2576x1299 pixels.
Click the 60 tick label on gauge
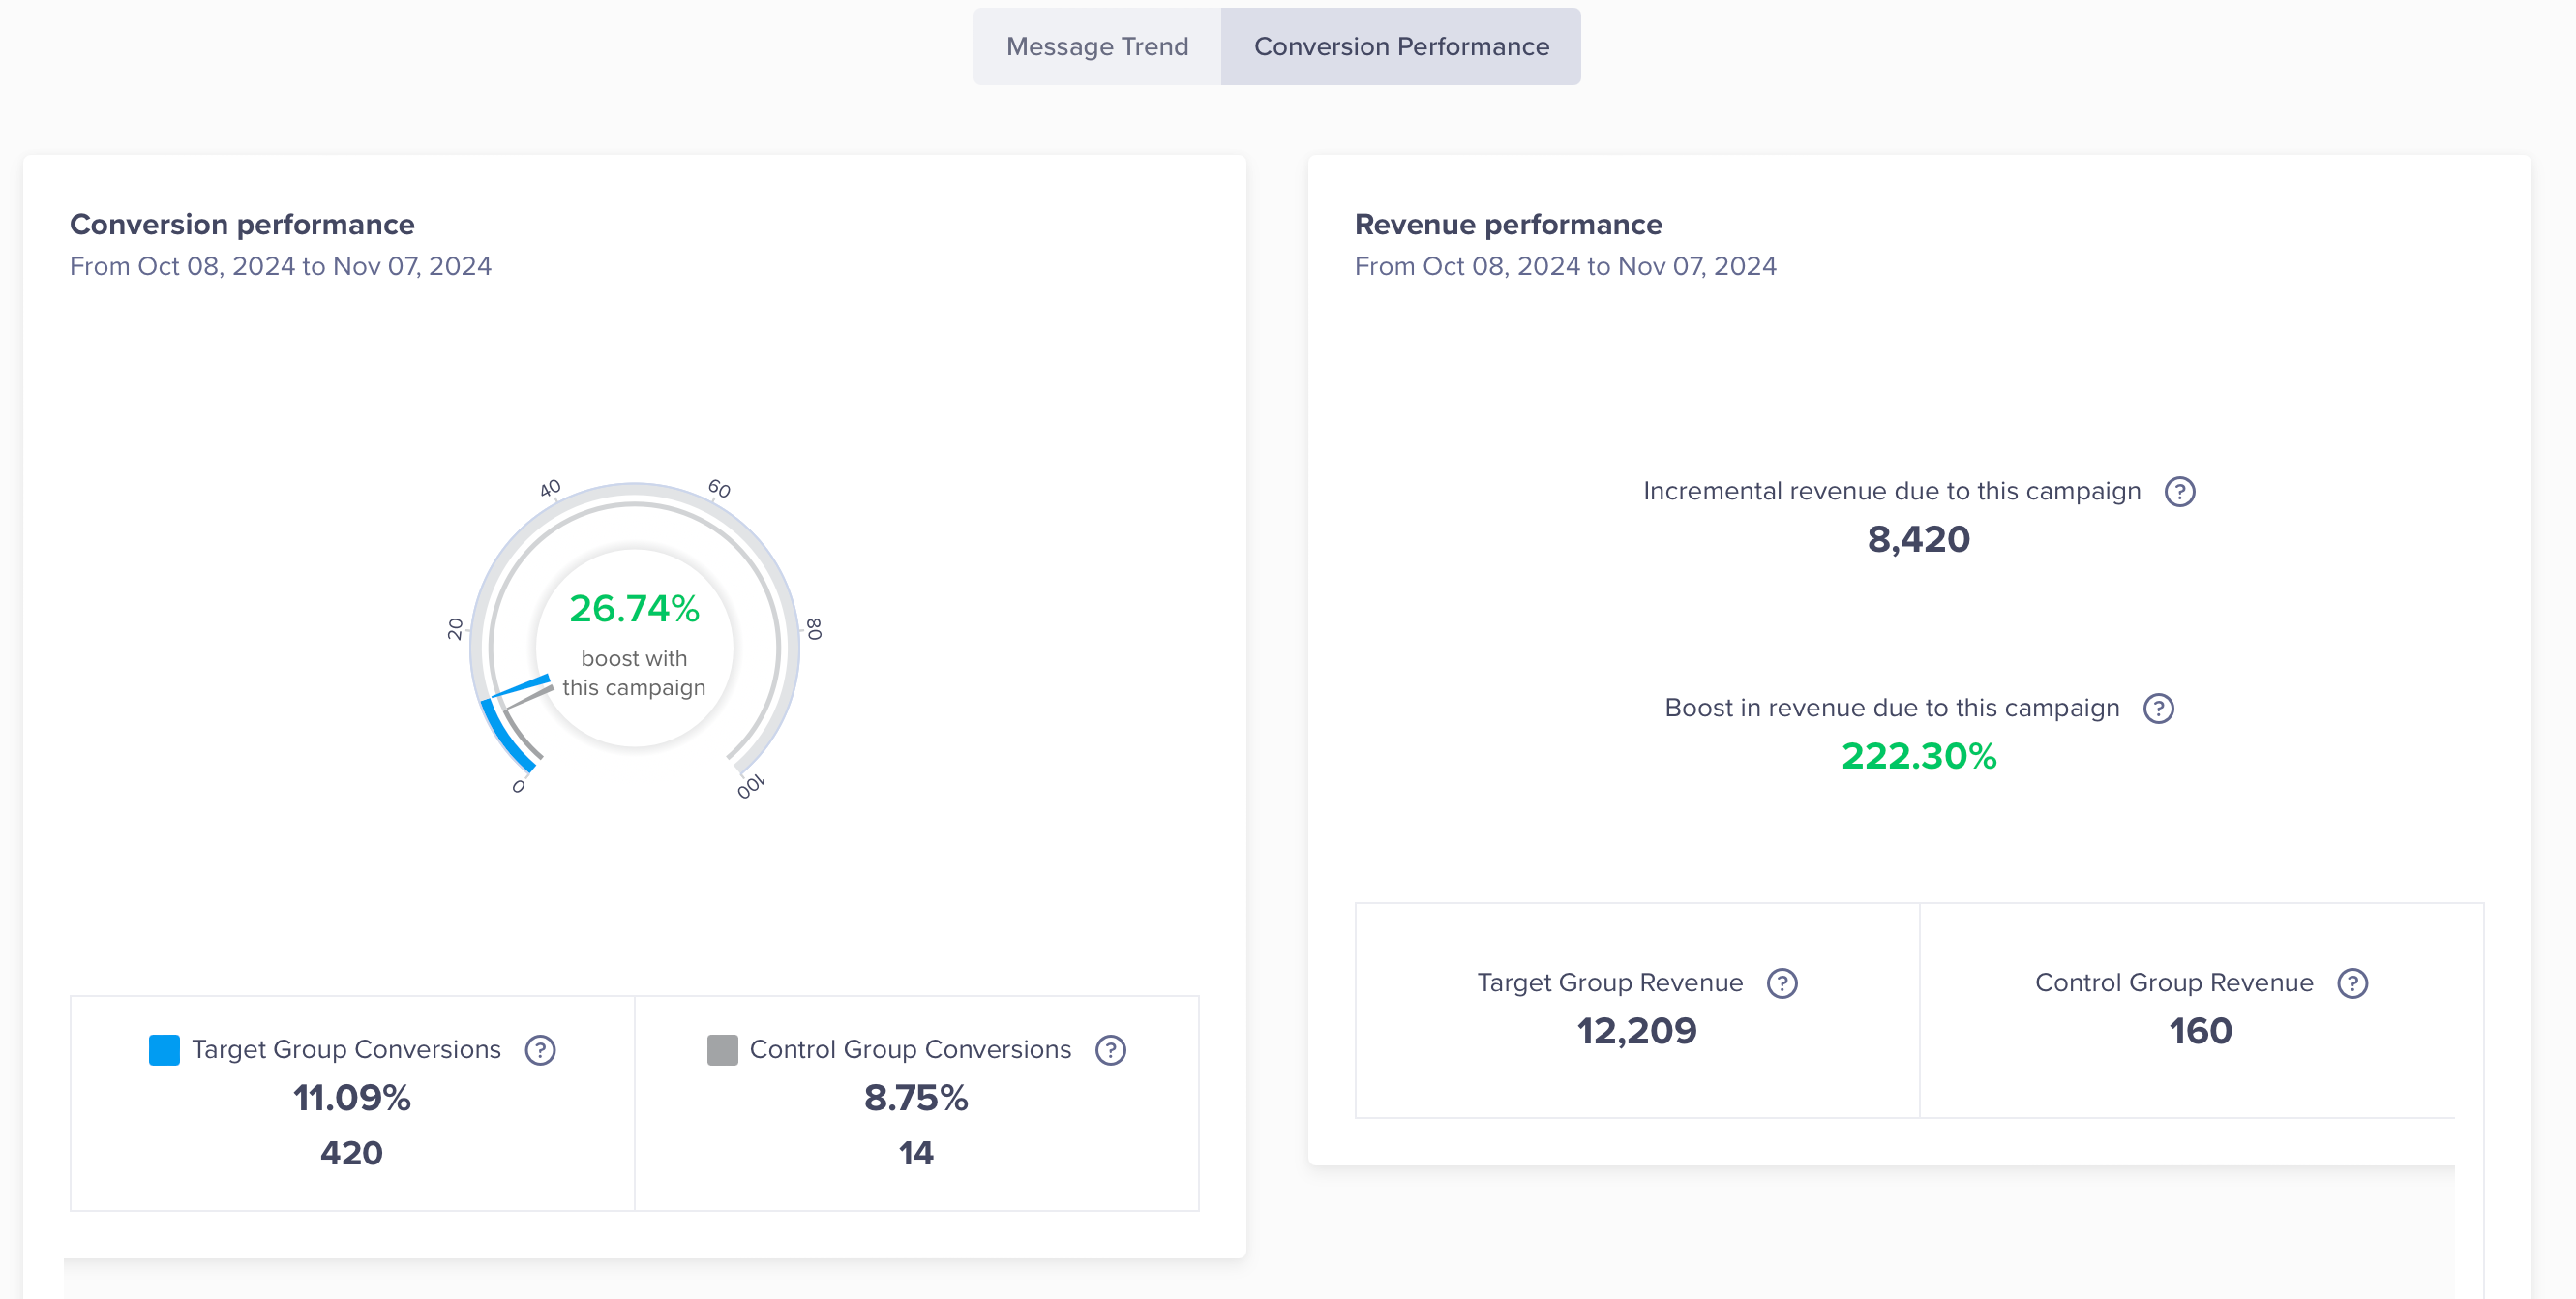tap(719, 489)
